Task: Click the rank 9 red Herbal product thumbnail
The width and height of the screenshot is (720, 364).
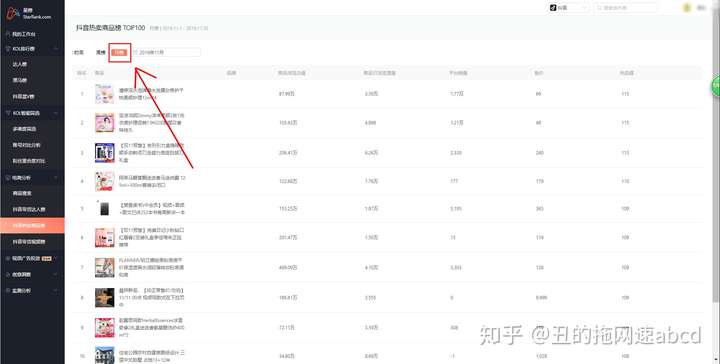Action: (105, 328)
